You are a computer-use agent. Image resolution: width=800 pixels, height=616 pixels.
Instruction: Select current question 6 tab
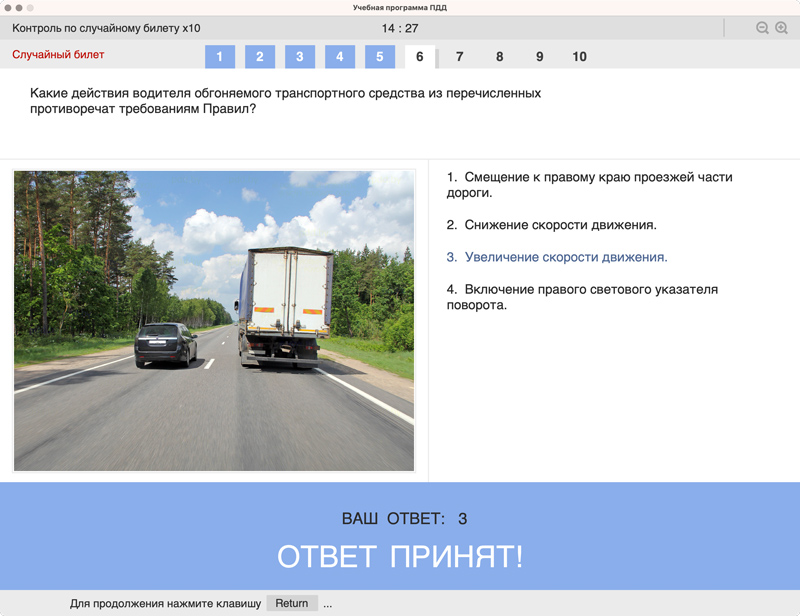pyautogui.click(x=420, y=57)
